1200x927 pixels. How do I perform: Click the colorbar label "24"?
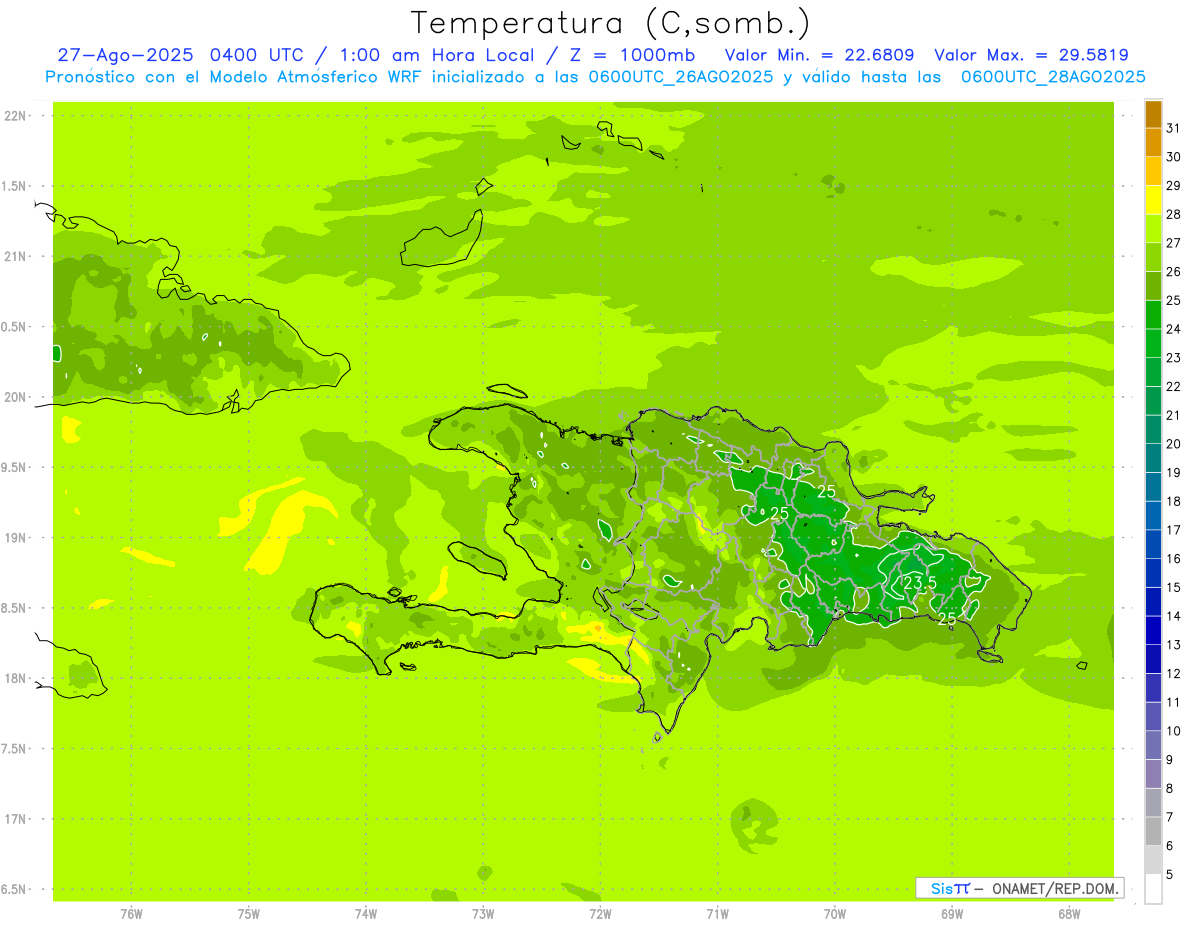pos(1174,329)
